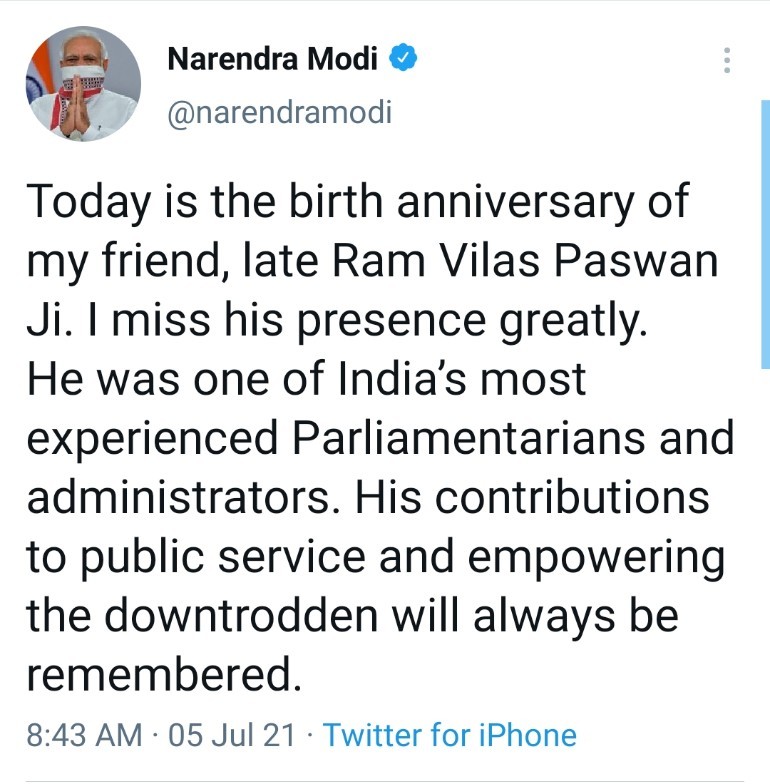Click the Twitter for iPhone source link

[450, 736]
